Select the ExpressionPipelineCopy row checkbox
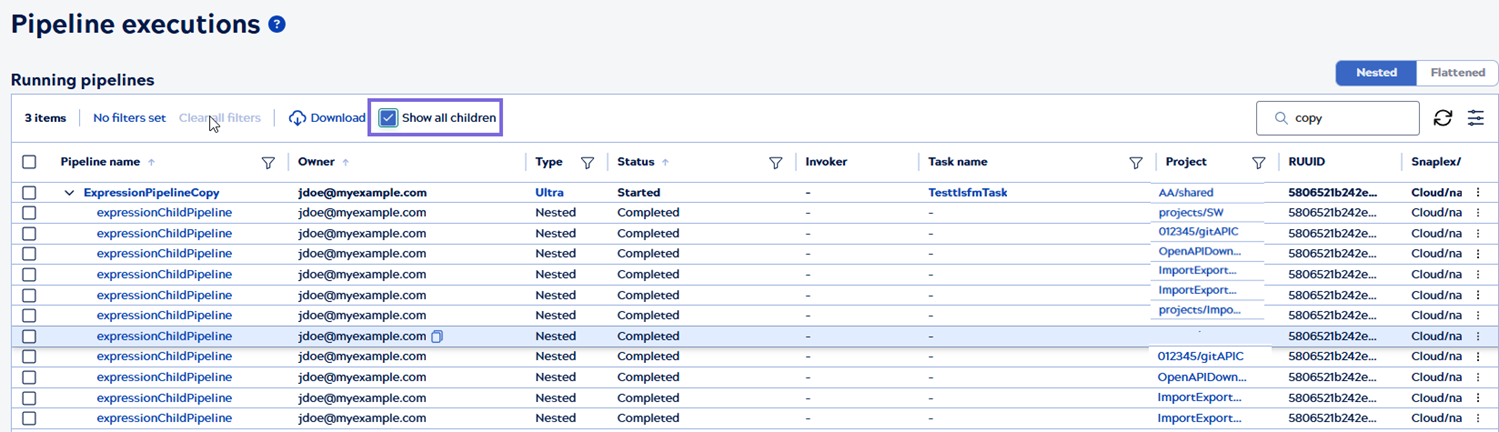The width and height of the screenshot is (1499, 432). 29,193
